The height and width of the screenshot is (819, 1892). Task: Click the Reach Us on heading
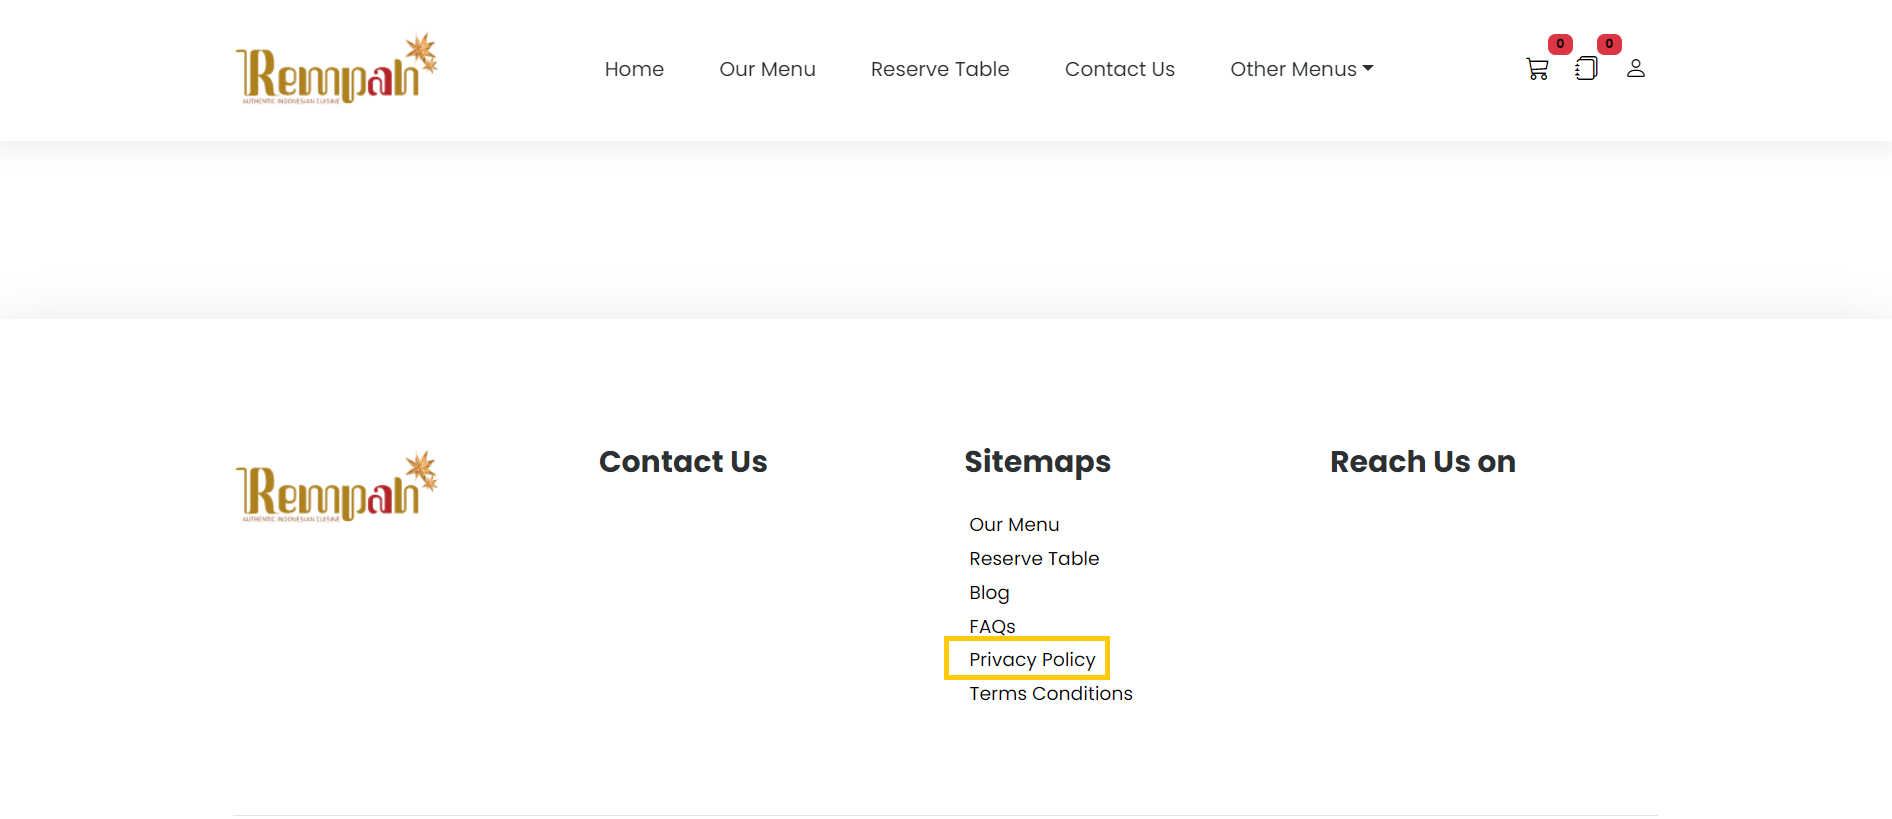(x=1422, y=462)
